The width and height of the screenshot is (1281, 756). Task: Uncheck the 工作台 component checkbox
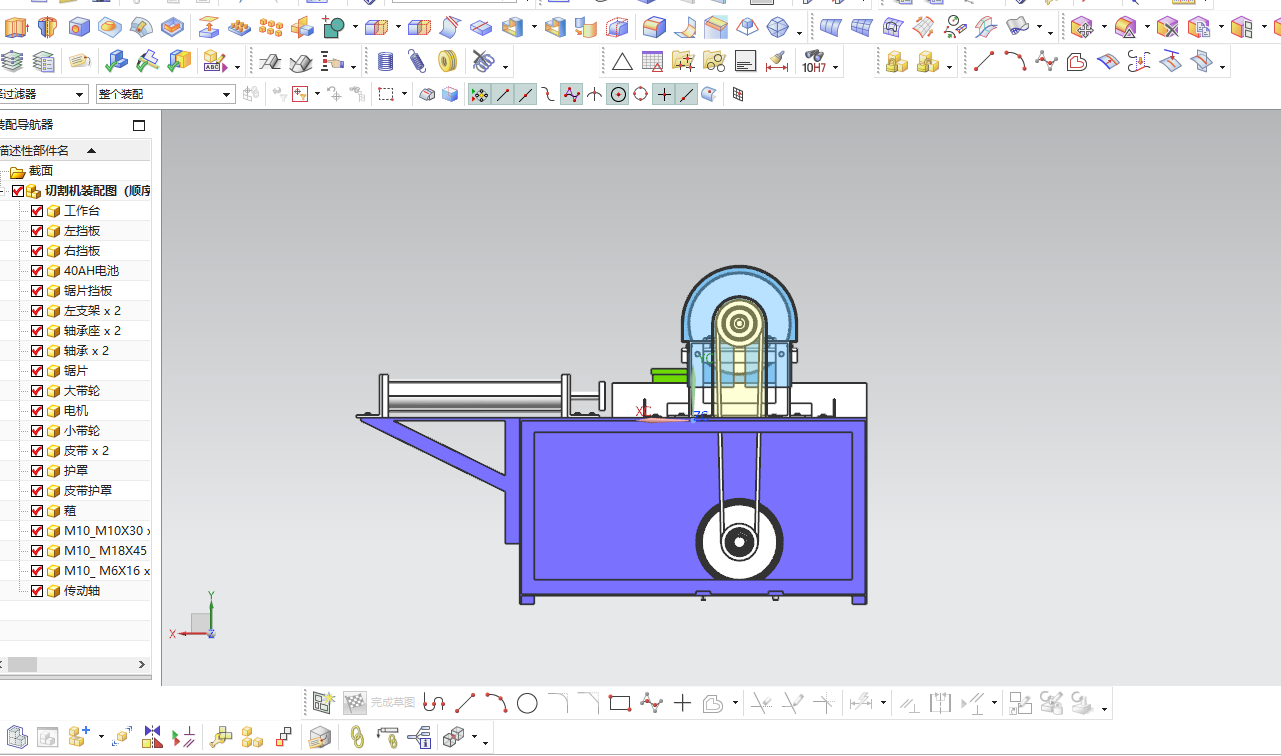pyautogui.click(x=37, y=211)
